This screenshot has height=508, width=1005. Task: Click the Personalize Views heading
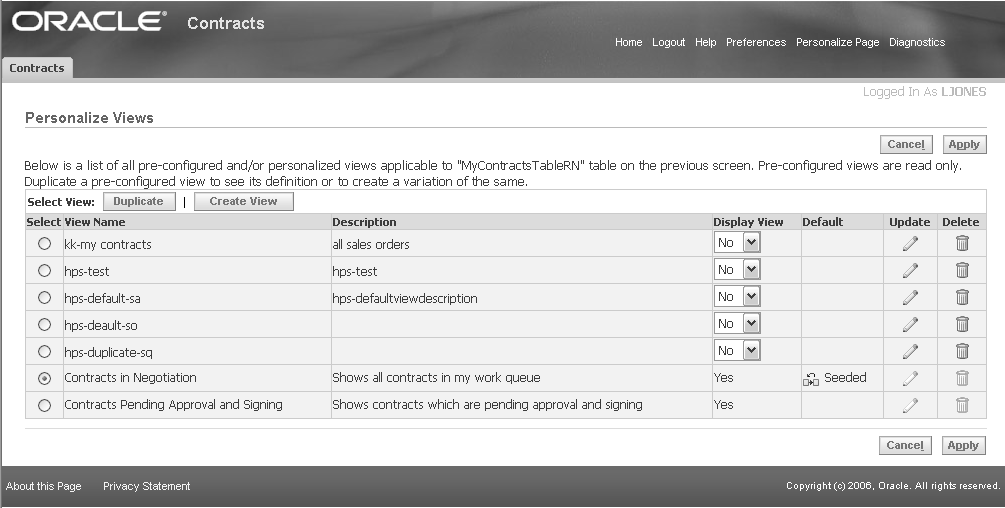pos(89,118)
